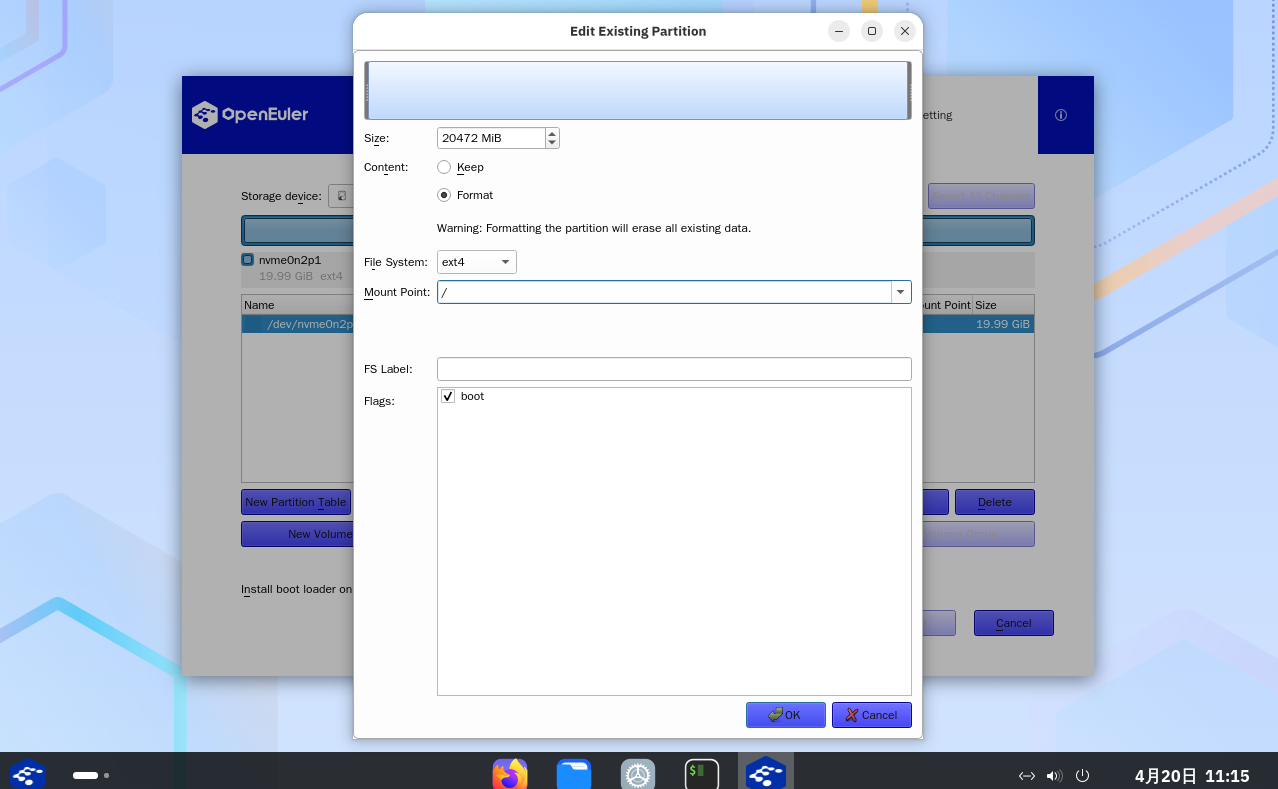This screenshot has width=1278, height=789.
Task: Click the installer app icon in taskbar
Action: tap(766, 773)
